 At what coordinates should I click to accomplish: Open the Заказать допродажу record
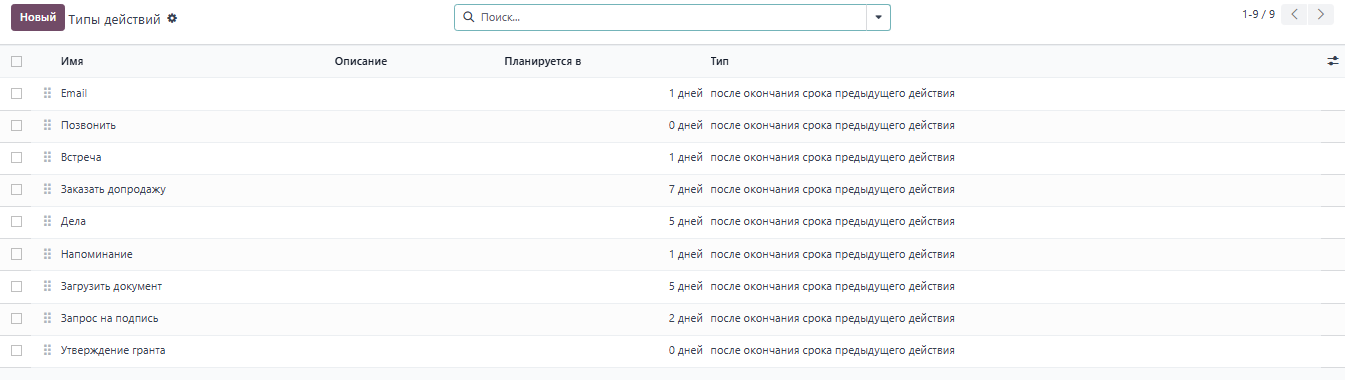113,189
